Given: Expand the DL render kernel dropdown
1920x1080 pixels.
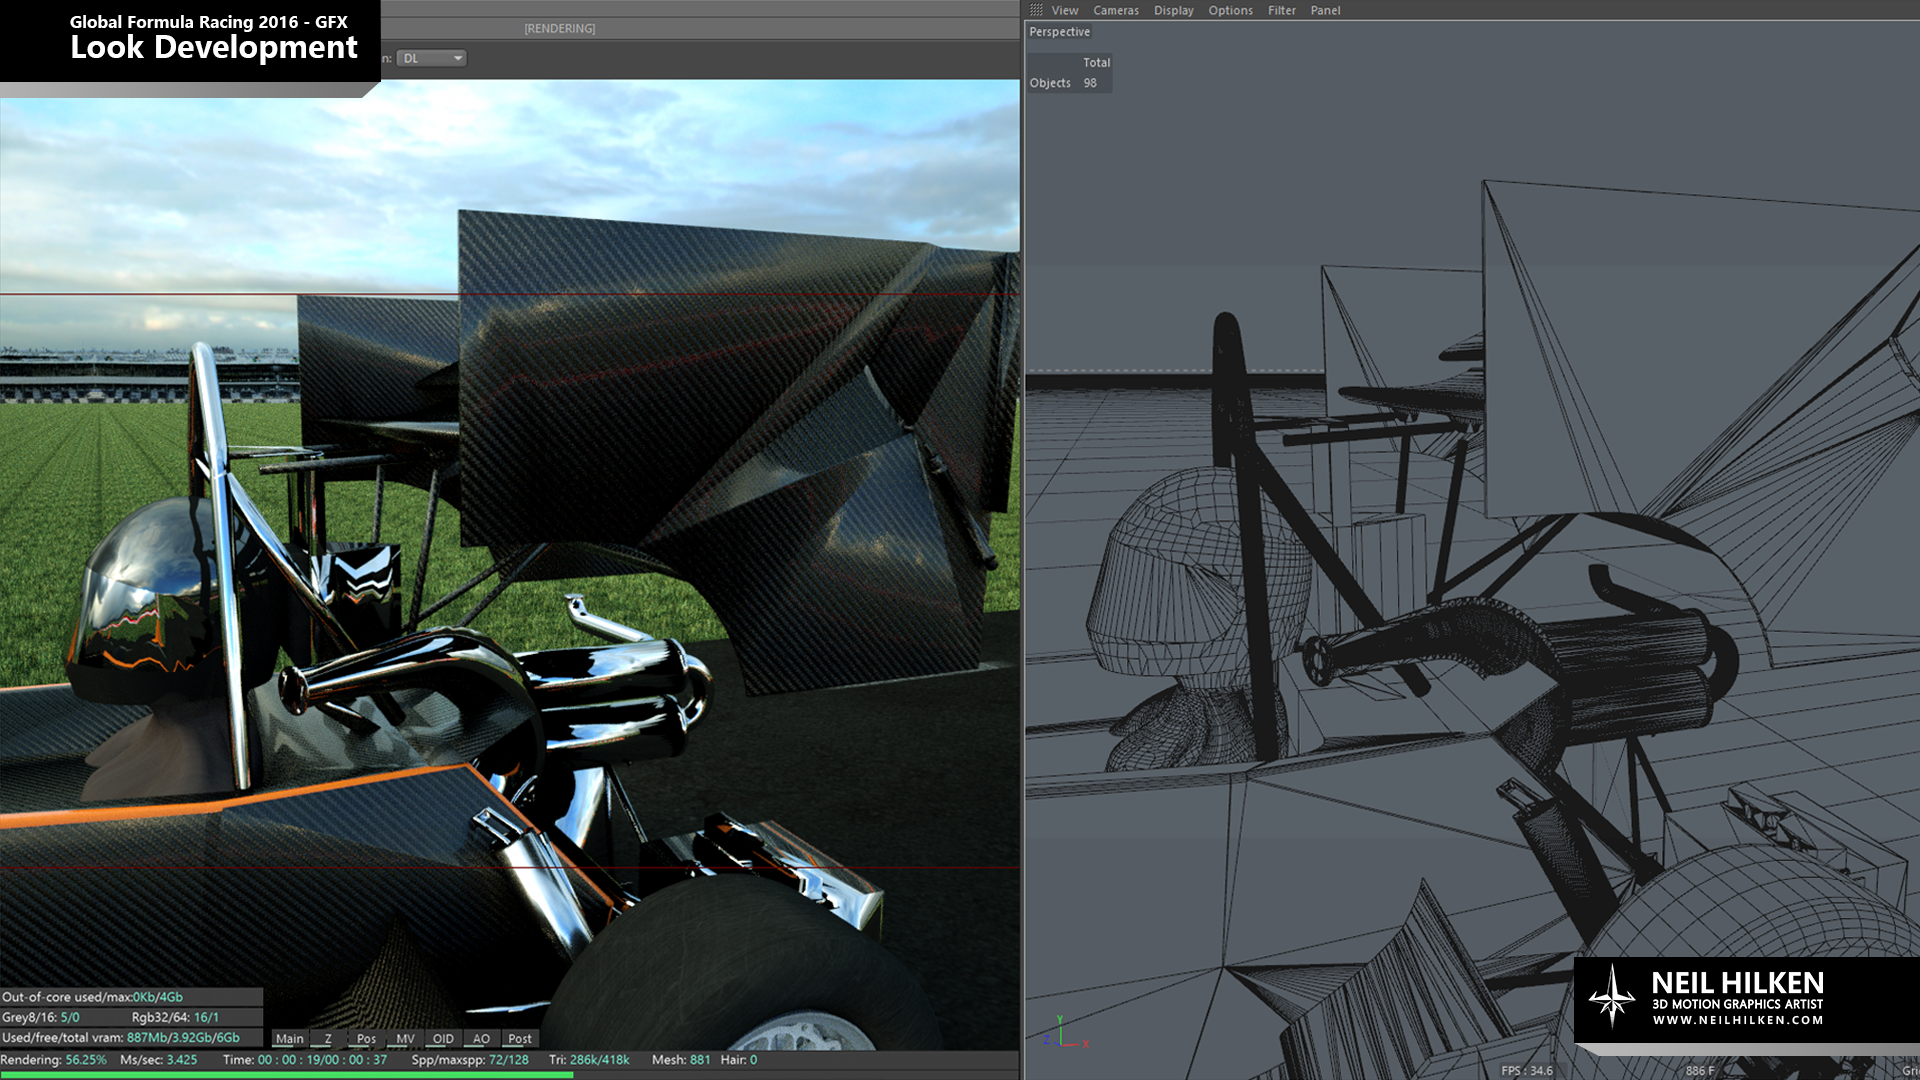Looking at the screenshot, I should [x=432, y=58].
